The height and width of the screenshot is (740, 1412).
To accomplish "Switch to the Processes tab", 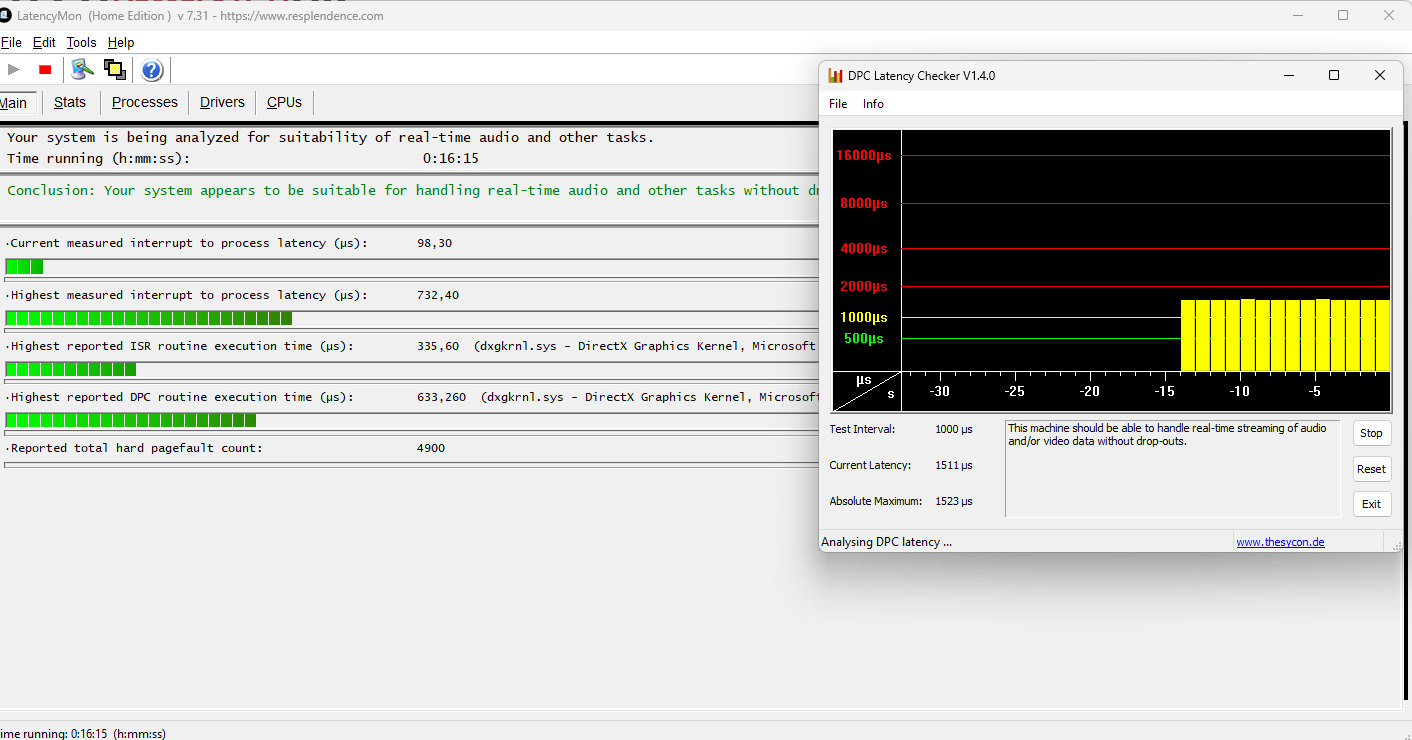I will coord(145,103).
